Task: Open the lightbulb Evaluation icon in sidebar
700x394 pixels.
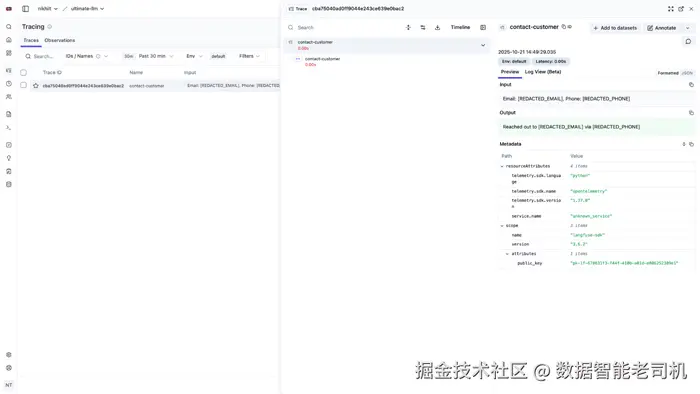Action: (x=8, y=158)
